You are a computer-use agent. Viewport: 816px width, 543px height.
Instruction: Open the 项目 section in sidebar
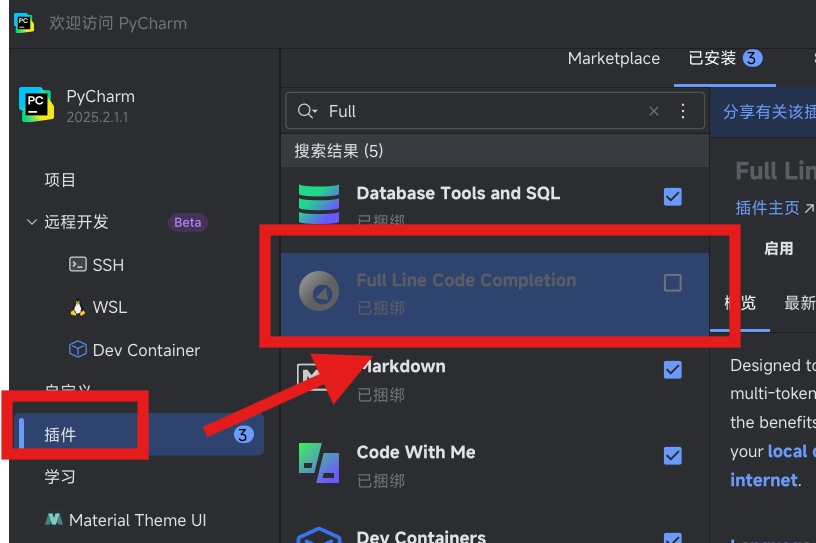pyautogui.click(x=60, y=180)
